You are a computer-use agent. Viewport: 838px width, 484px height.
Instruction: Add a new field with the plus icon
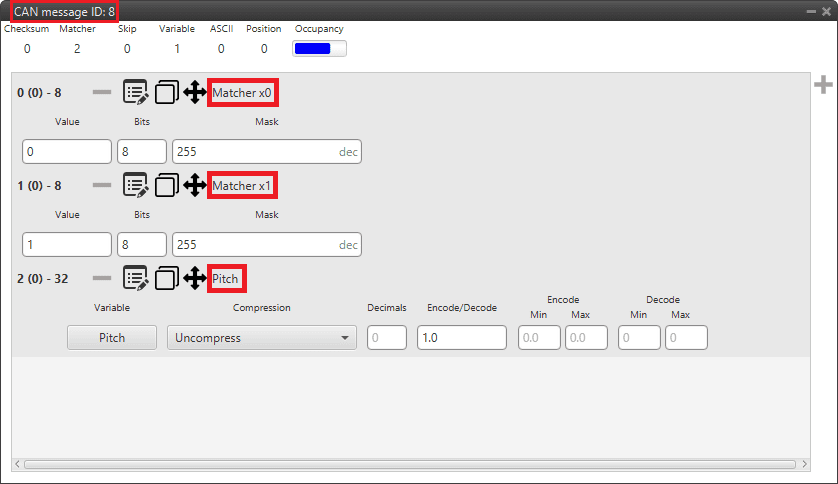click(823, 85)
